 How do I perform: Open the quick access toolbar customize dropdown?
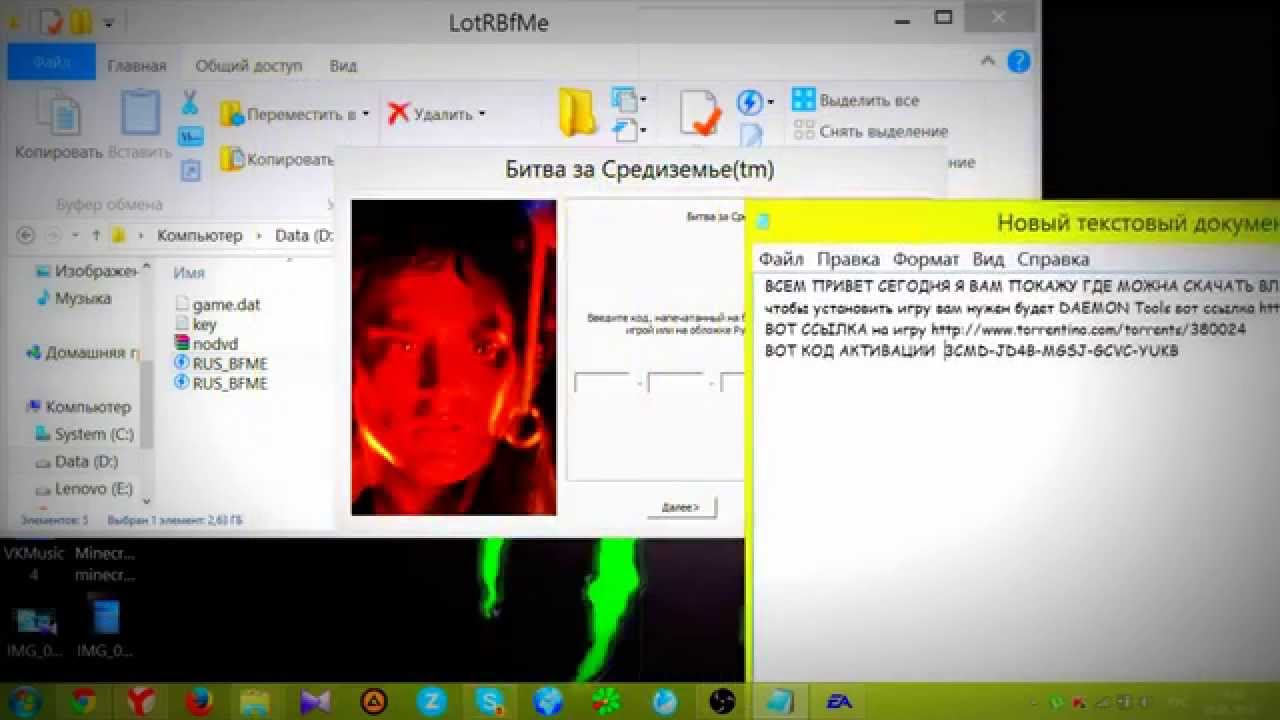click(x=108, y=22)
